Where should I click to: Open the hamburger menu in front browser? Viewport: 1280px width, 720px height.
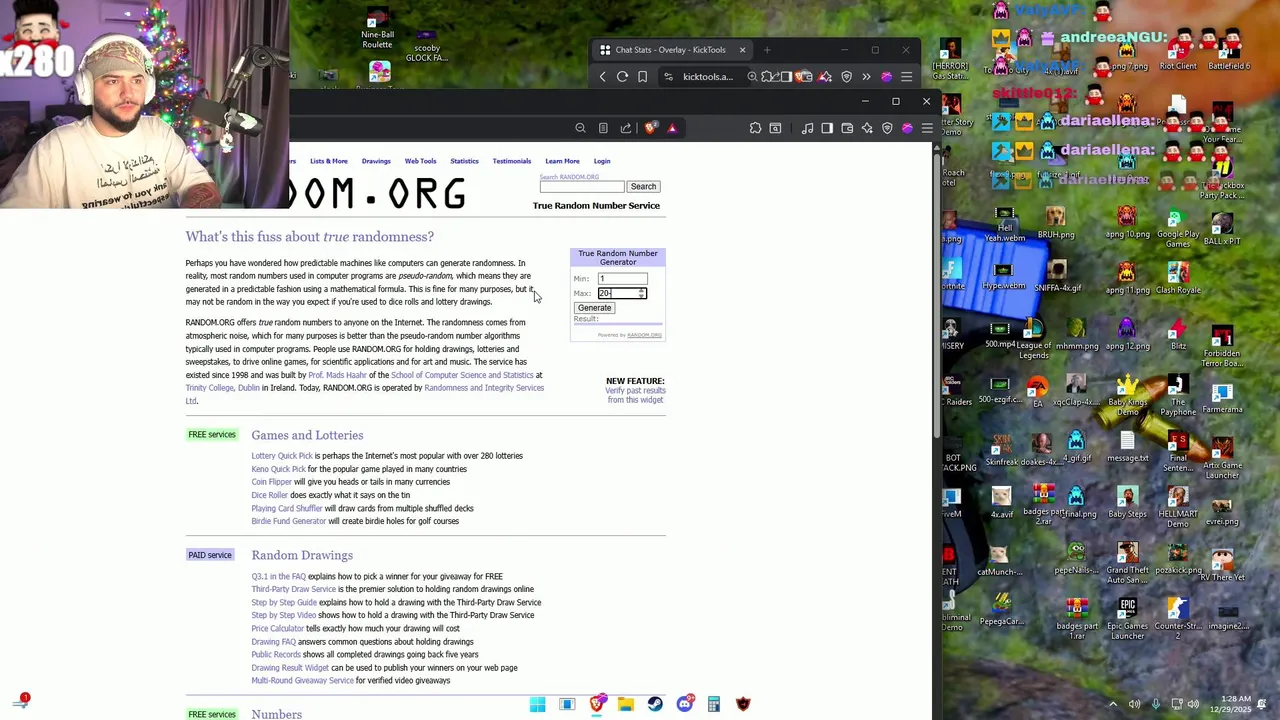[927, 128]
